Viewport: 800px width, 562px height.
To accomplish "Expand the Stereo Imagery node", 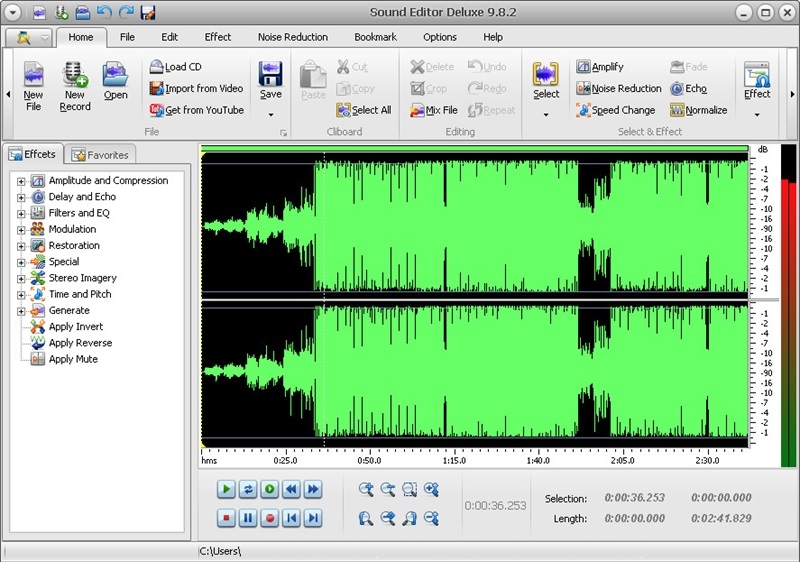I will point(21,279).
